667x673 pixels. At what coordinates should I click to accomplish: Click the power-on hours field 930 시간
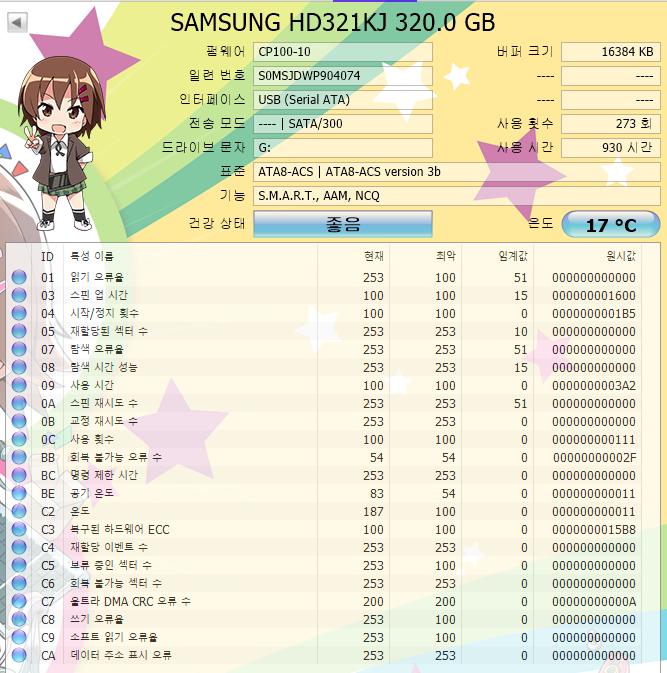tap(611, 148)
